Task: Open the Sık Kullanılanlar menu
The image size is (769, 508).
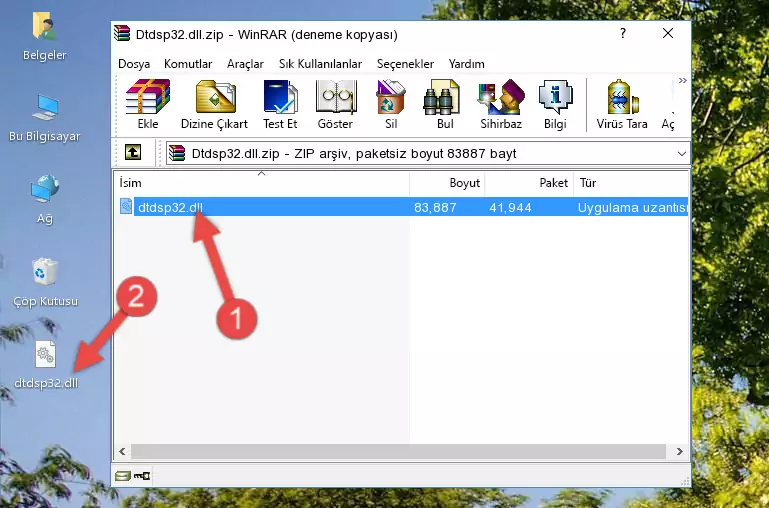Action: [320, 64]
